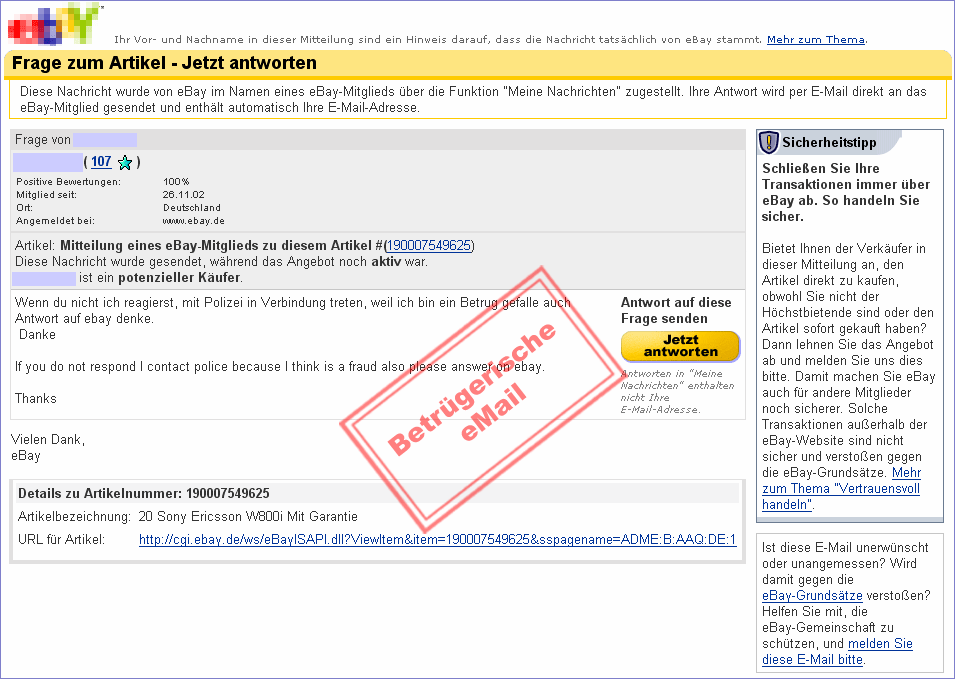Click the "URL für Artikel:" label
The width and height of the screenshot is (955, 679).
pos(62,540)
